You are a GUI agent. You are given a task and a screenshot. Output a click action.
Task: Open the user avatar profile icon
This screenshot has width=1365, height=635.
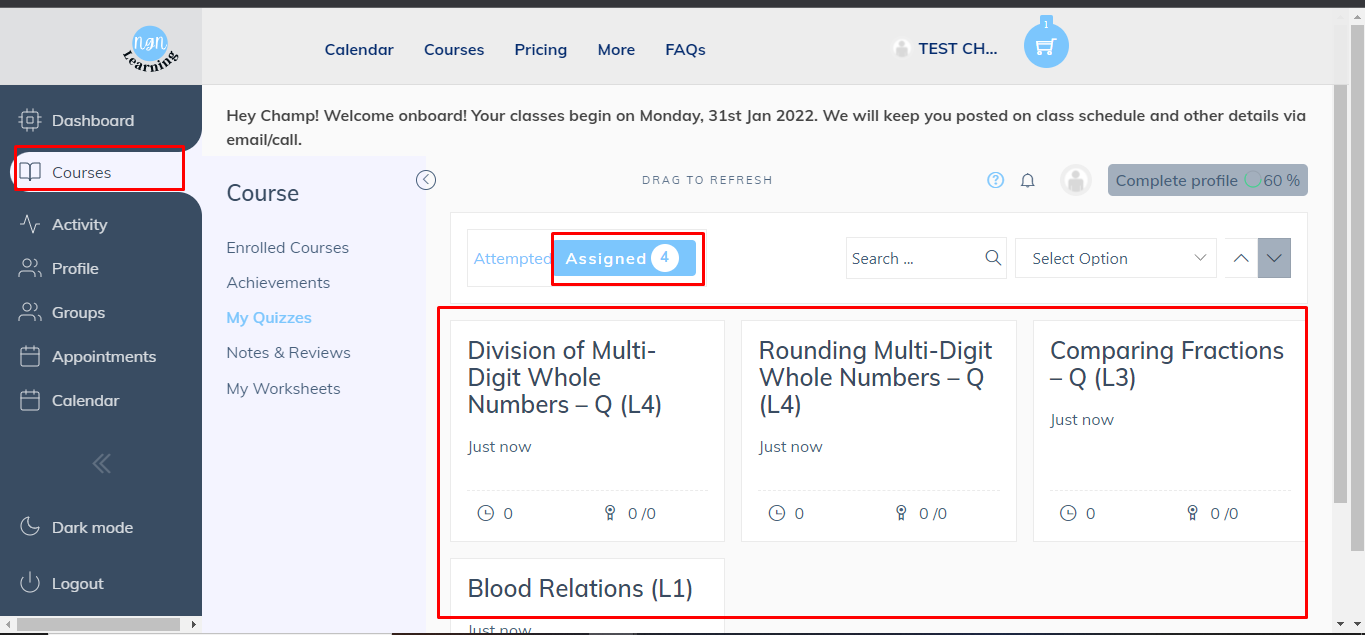pos(1075,181)
